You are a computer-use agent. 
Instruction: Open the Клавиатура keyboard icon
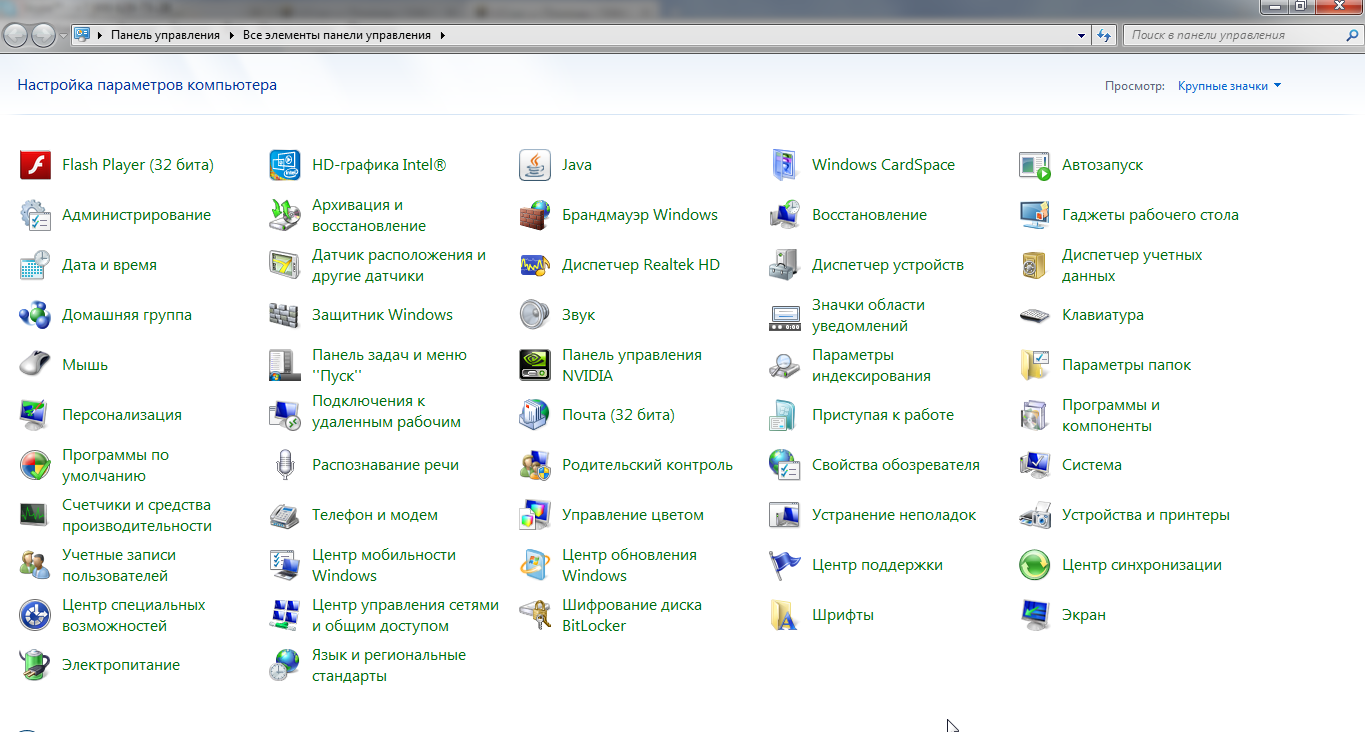(1035, 315)
